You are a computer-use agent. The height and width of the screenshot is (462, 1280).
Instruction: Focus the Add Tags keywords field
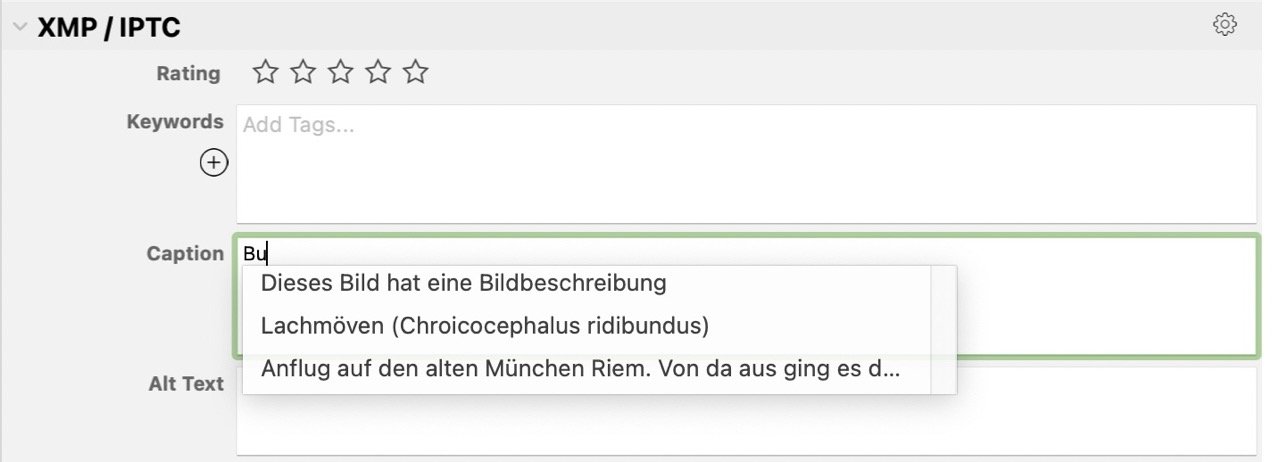746,164
